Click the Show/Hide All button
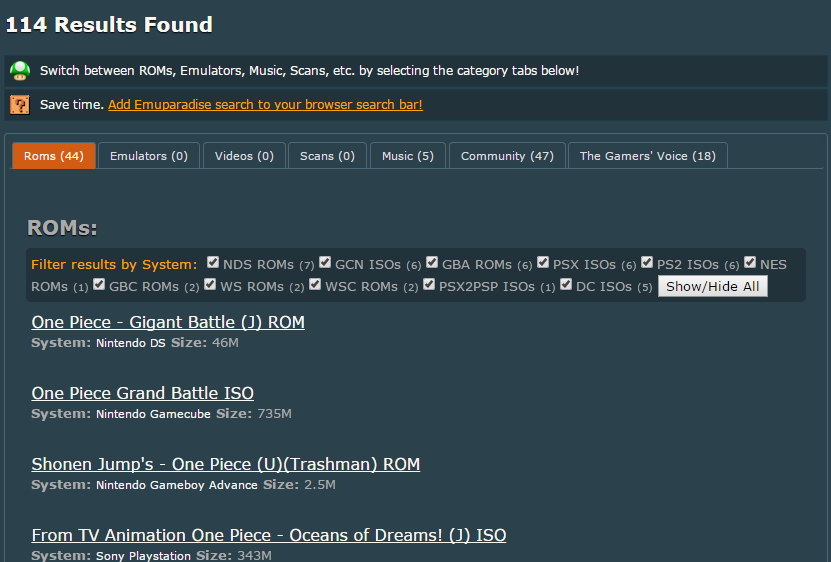831x562 pixels. [x=713, y=286]
